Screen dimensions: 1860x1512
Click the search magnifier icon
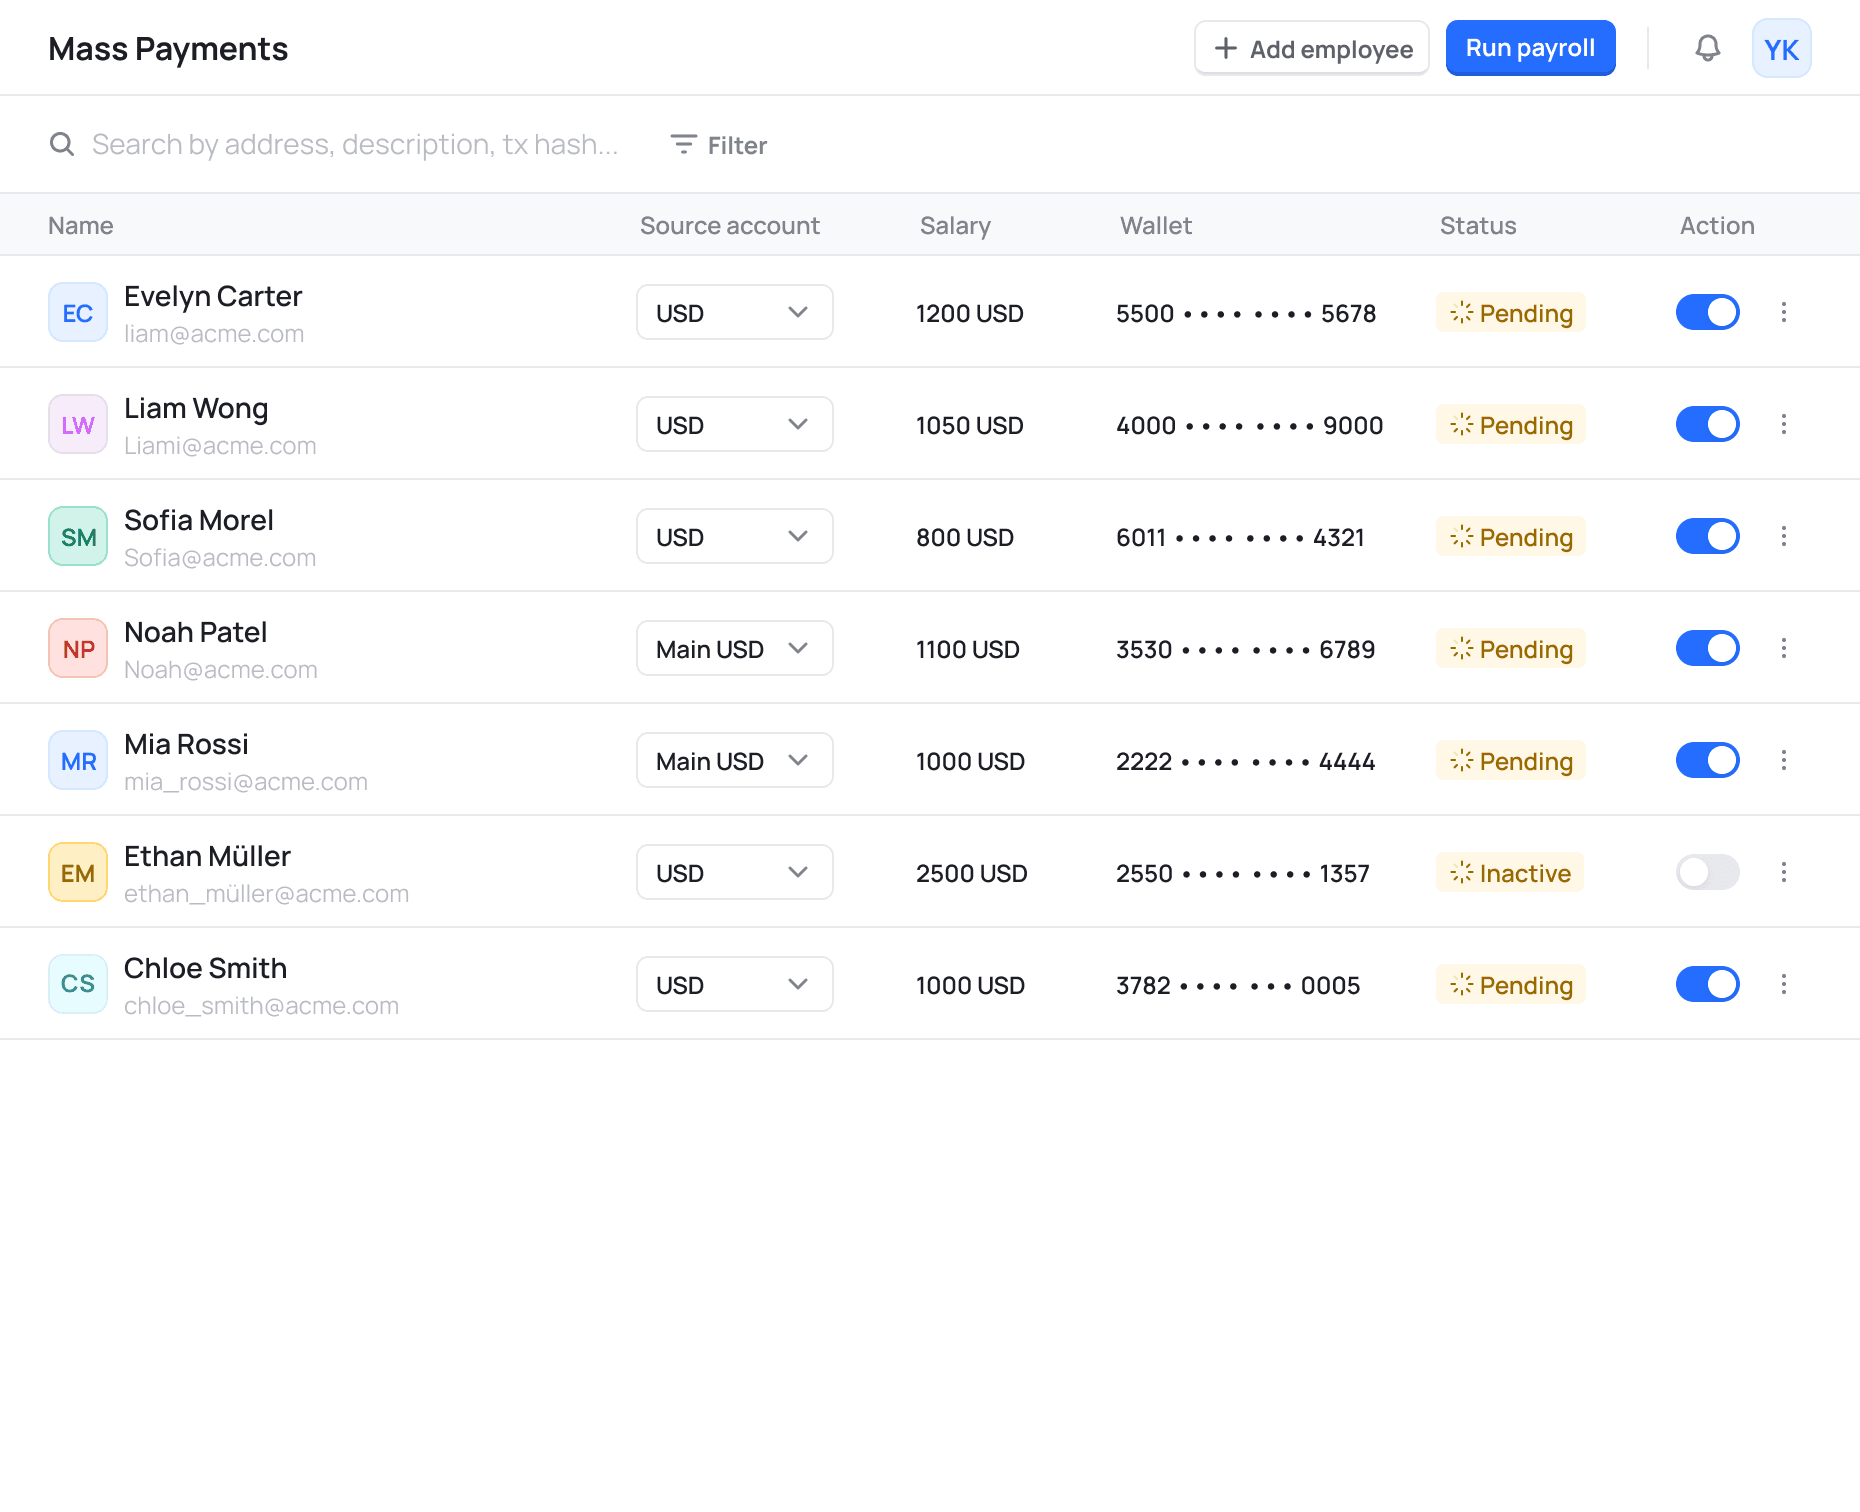62,144
